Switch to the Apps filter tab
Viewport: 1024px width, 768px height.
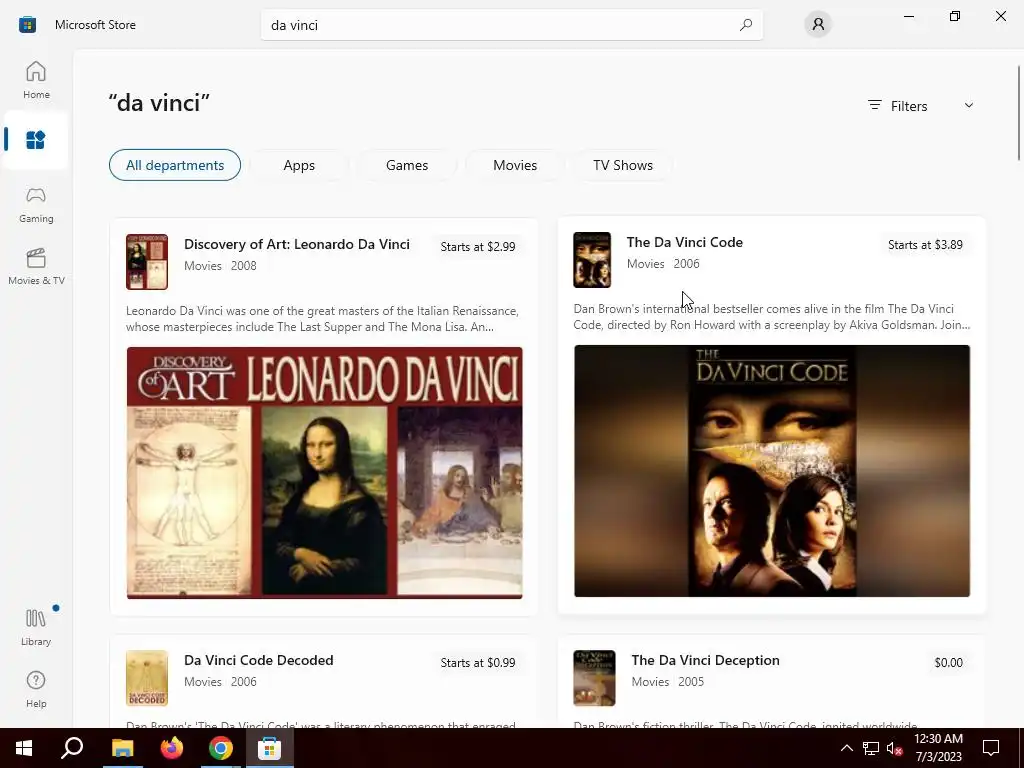click(x=299, y=165)
